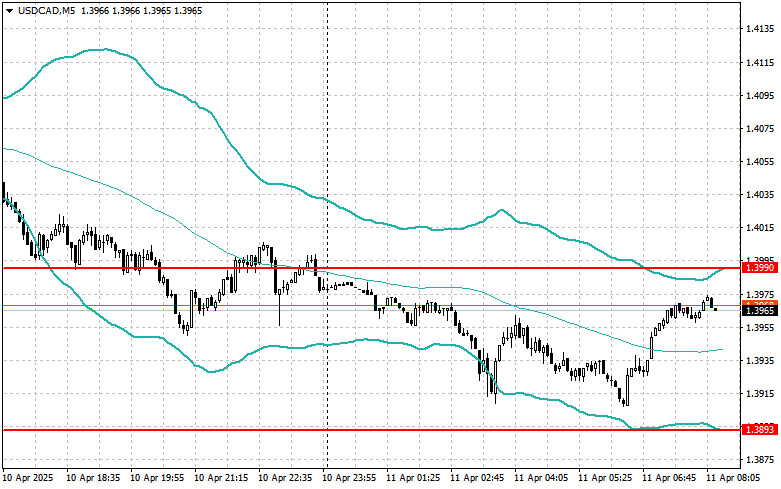Screen dimensions: 781x489
Task: Click the USDCAD,M5 chart title text
Action: click(x=47, y=10)
